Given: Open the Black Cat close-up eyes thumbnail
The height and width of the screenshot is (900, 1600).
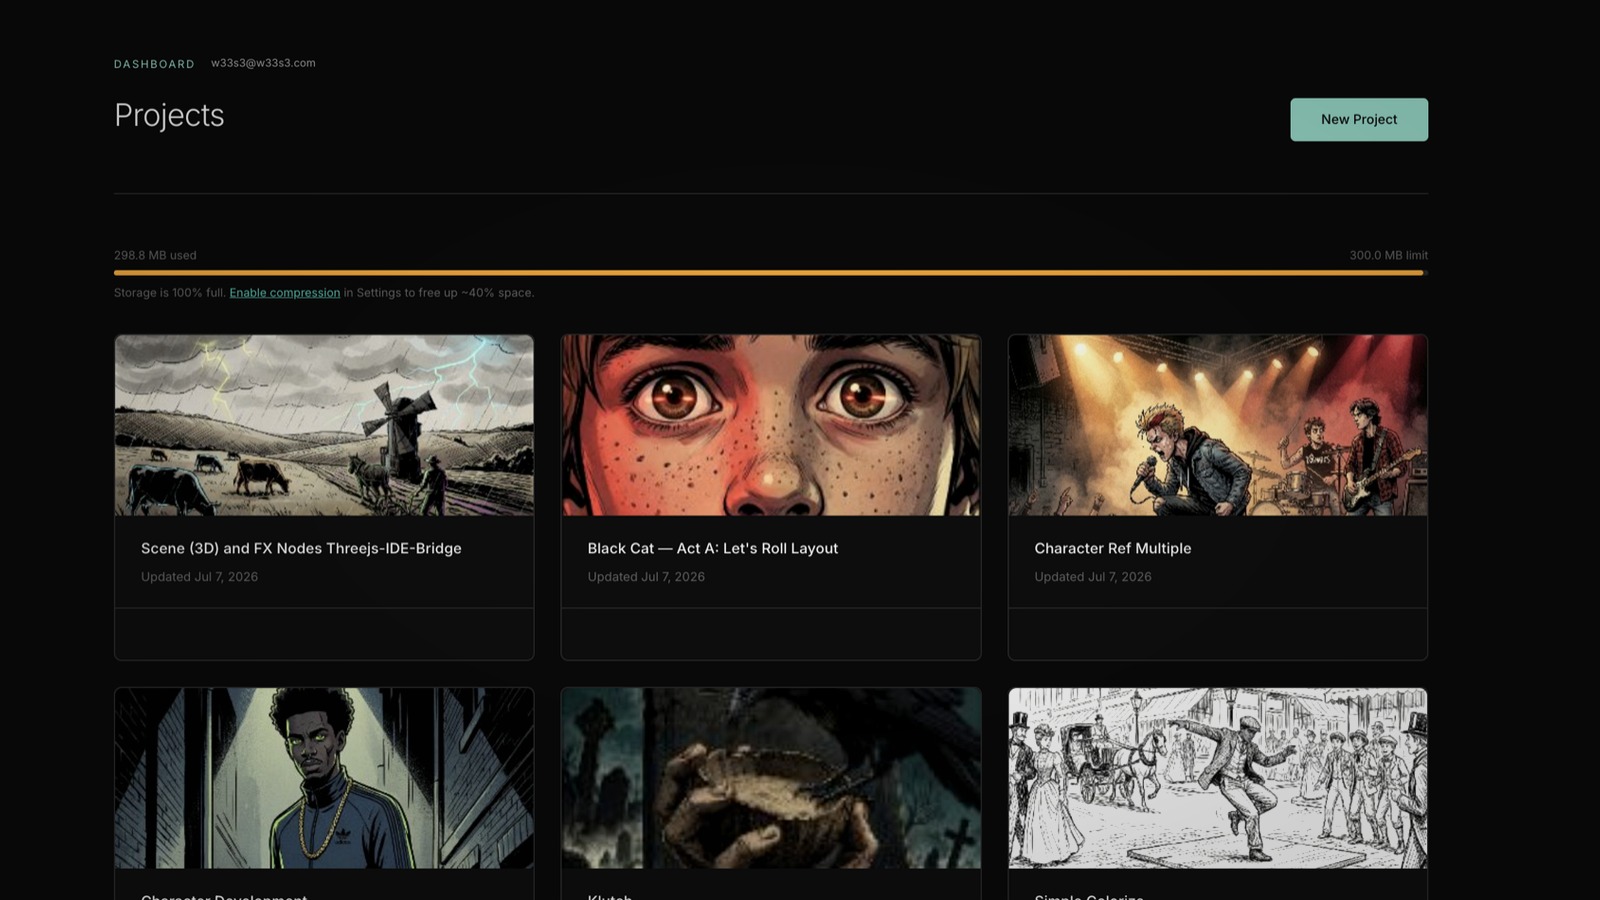Looking at the screenshot, I should [x=771, y=425].
